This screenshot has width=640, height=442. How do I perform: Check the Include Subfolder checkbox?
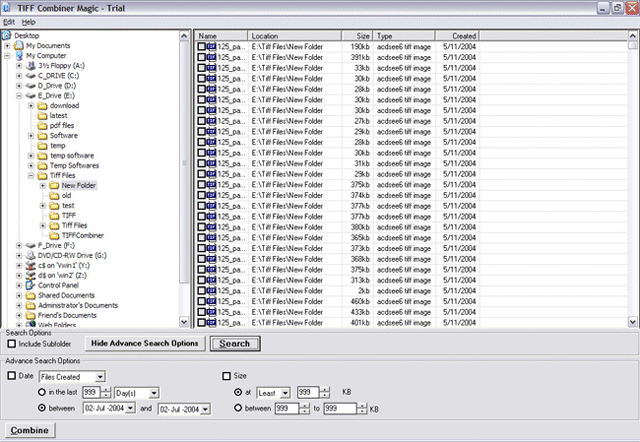(x=12, y=344)
